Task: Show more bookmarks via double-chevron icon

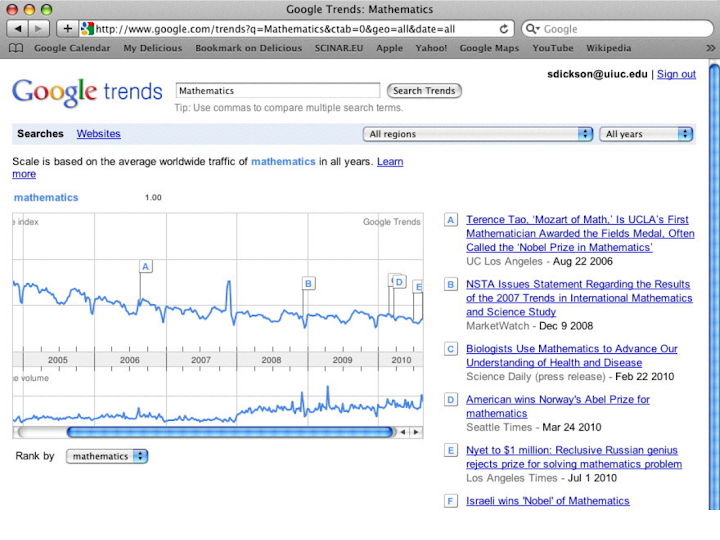Action: [710, 48]
